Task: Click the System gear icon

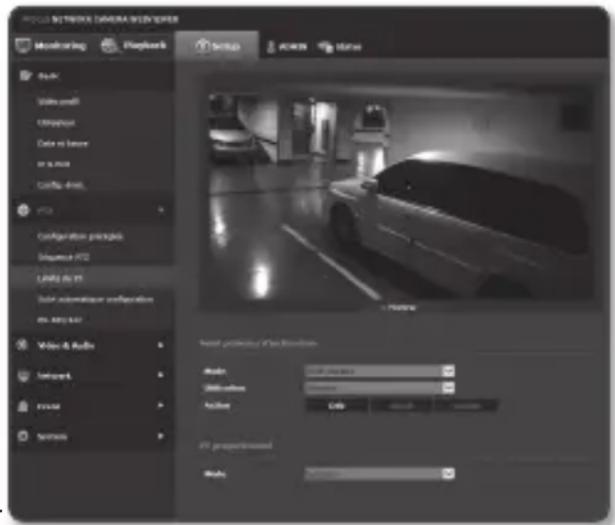Action: tap(24, 437)
